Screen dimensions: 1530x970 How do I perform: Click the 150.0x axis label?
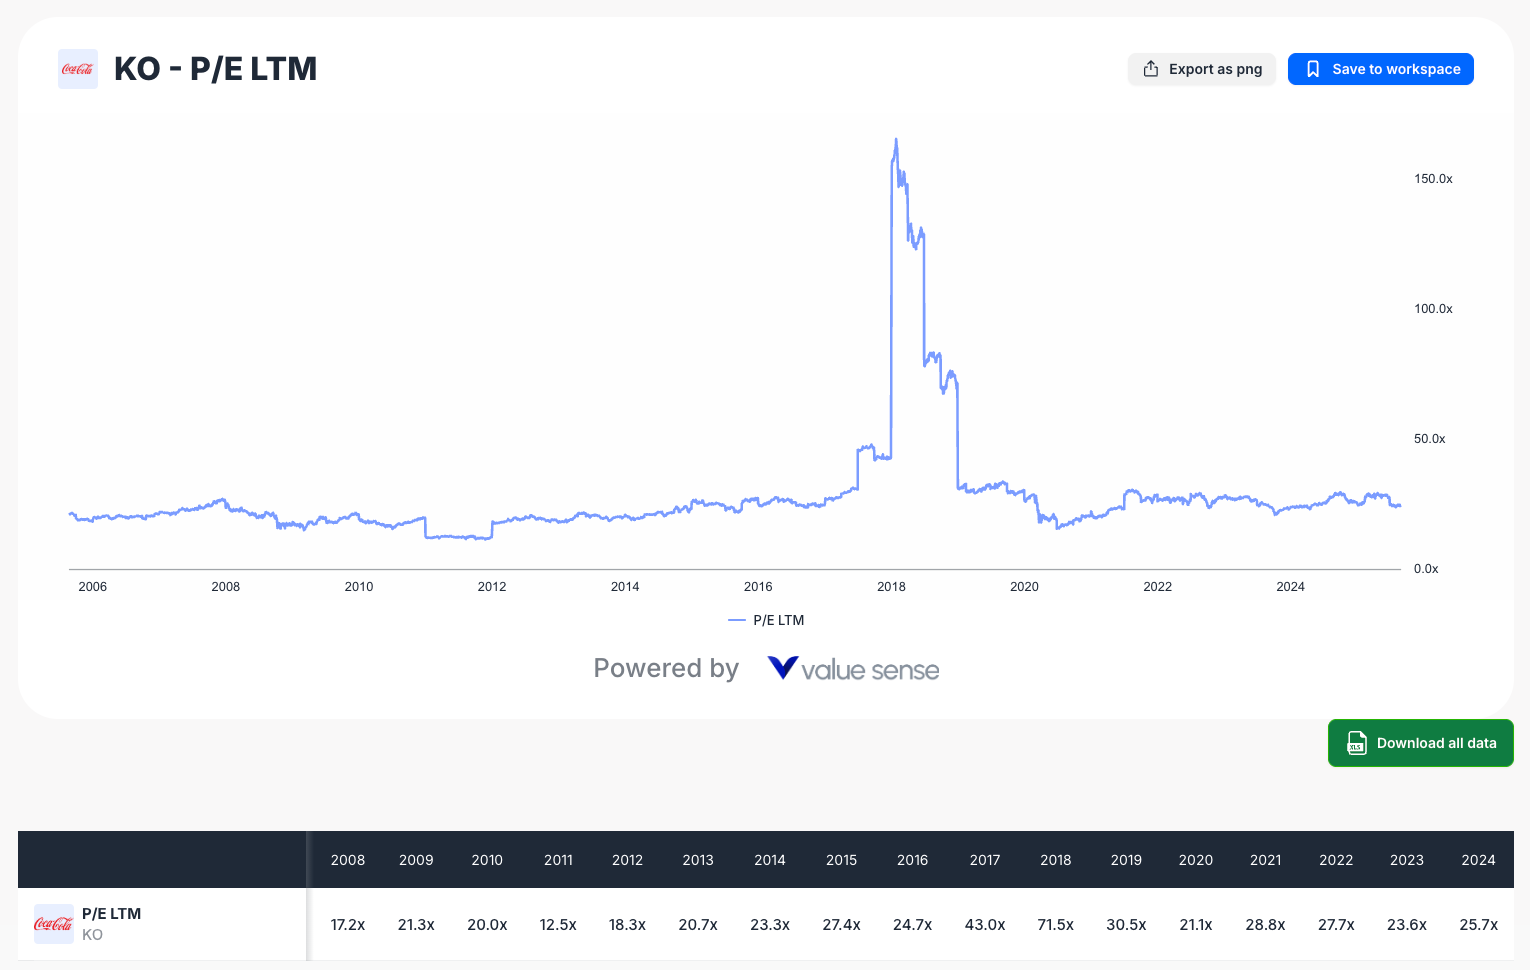click(1432, 178)
